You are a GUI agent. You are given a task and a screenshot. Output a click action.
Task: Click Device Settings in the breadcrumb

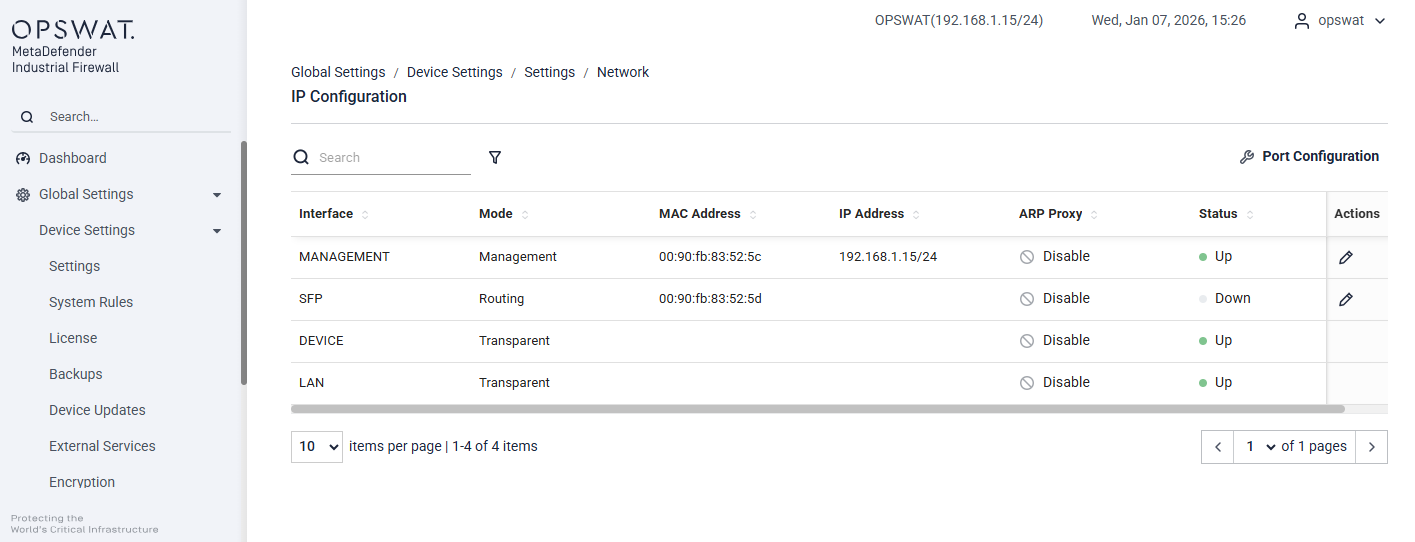coord(454,72)
